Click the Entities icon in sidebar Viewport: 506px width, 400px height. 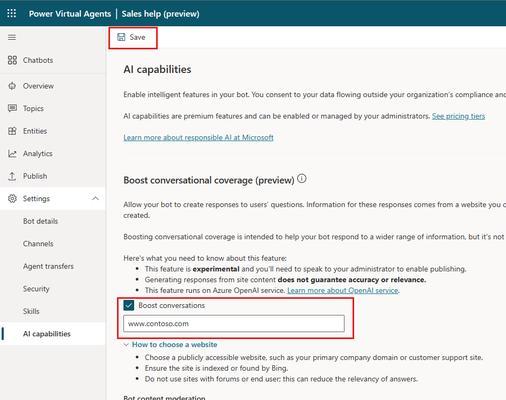click(x=12, y=131)
